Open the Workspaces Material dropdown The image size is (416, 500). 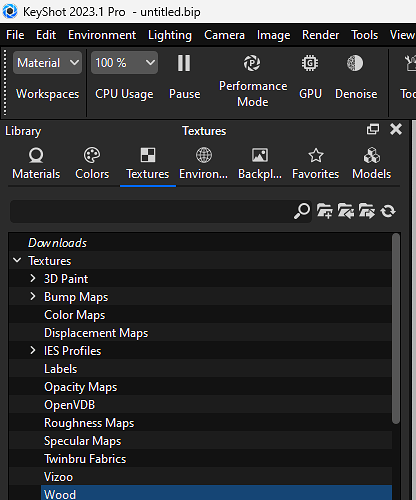[x=47, y=63]
